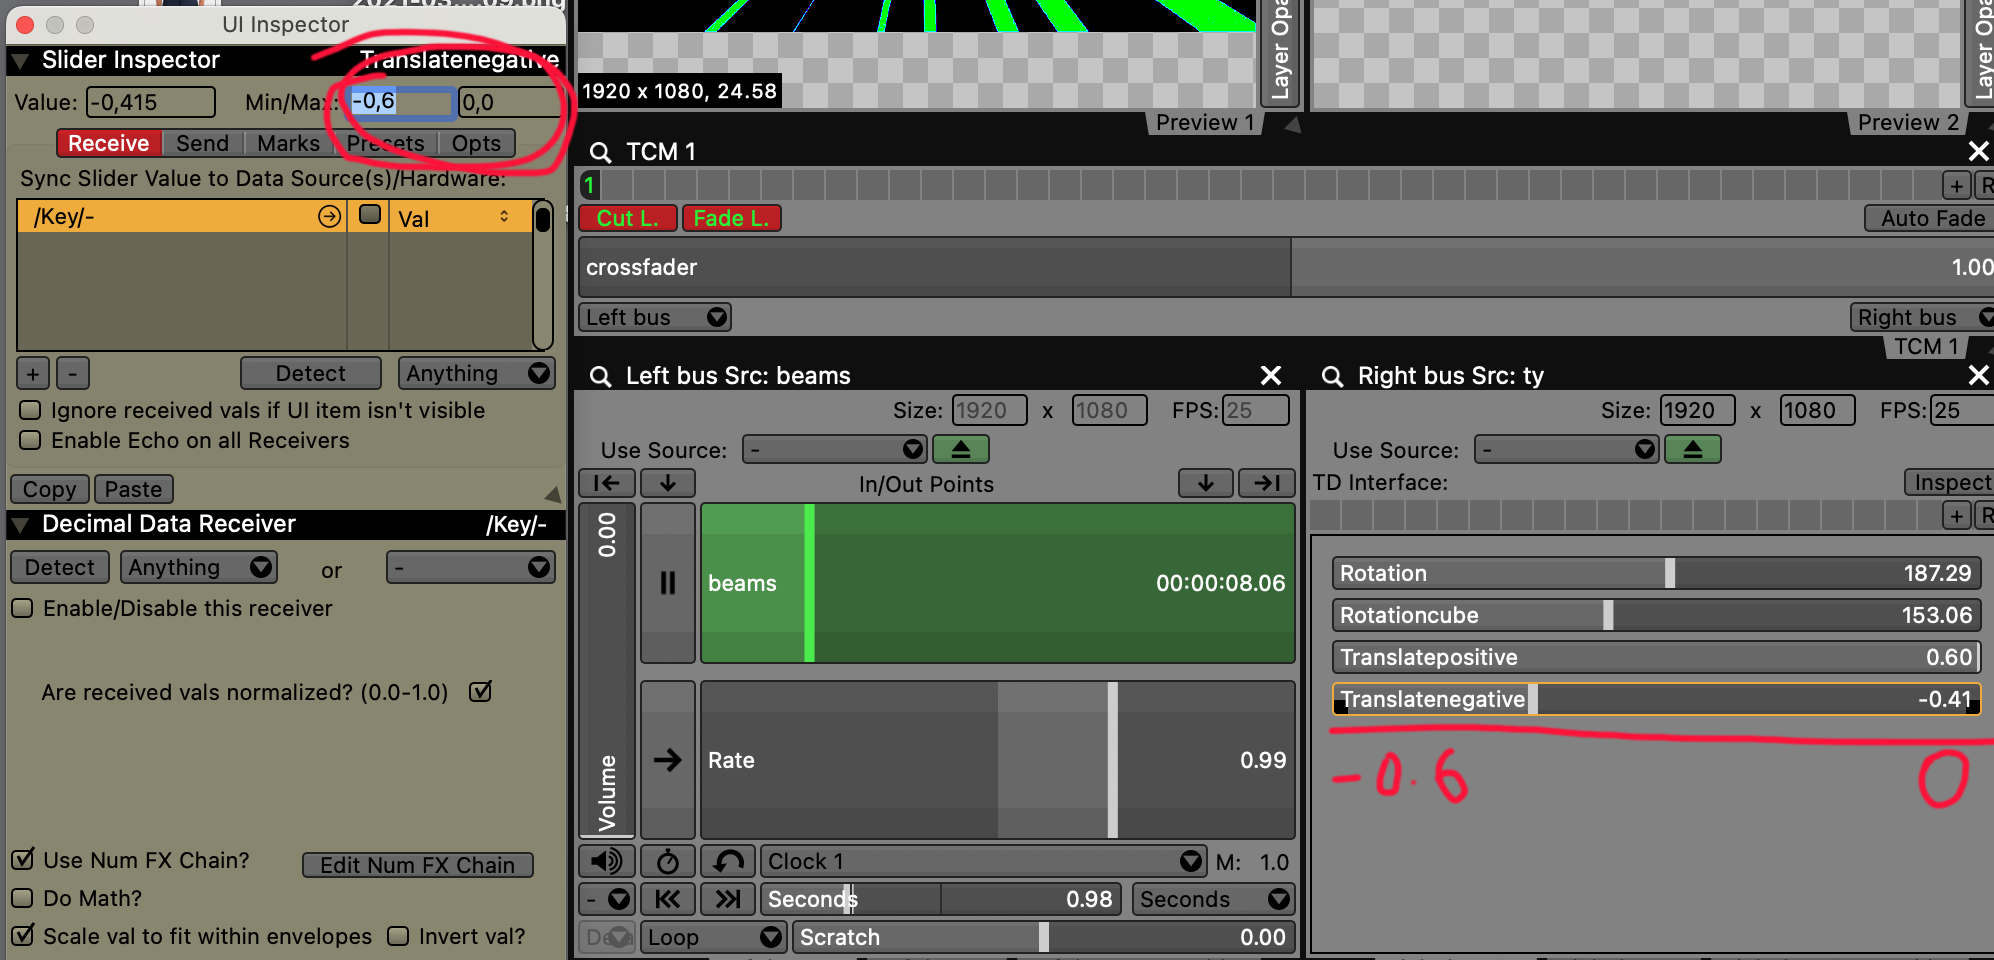Enable Ignore received vals checkbox
1994x960 pixels.
click(x=31, y=411)
